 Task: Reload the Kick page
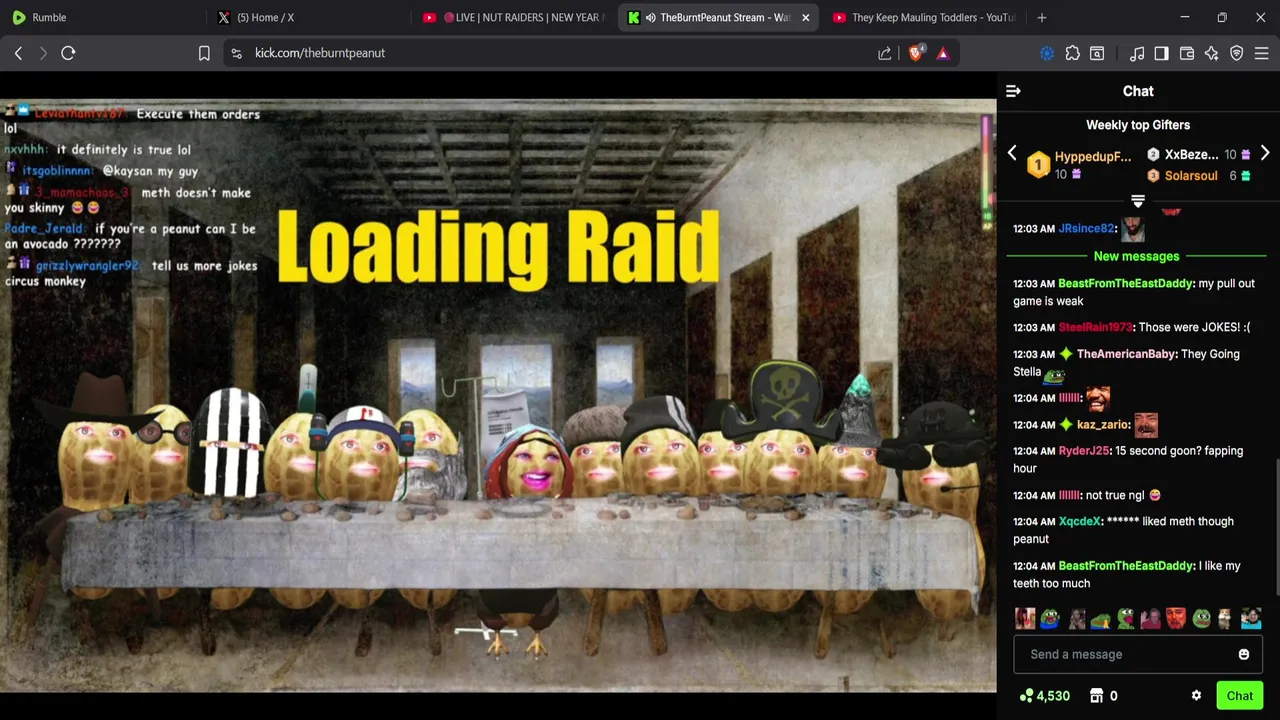pyautogui.click(x=68, y=53)
